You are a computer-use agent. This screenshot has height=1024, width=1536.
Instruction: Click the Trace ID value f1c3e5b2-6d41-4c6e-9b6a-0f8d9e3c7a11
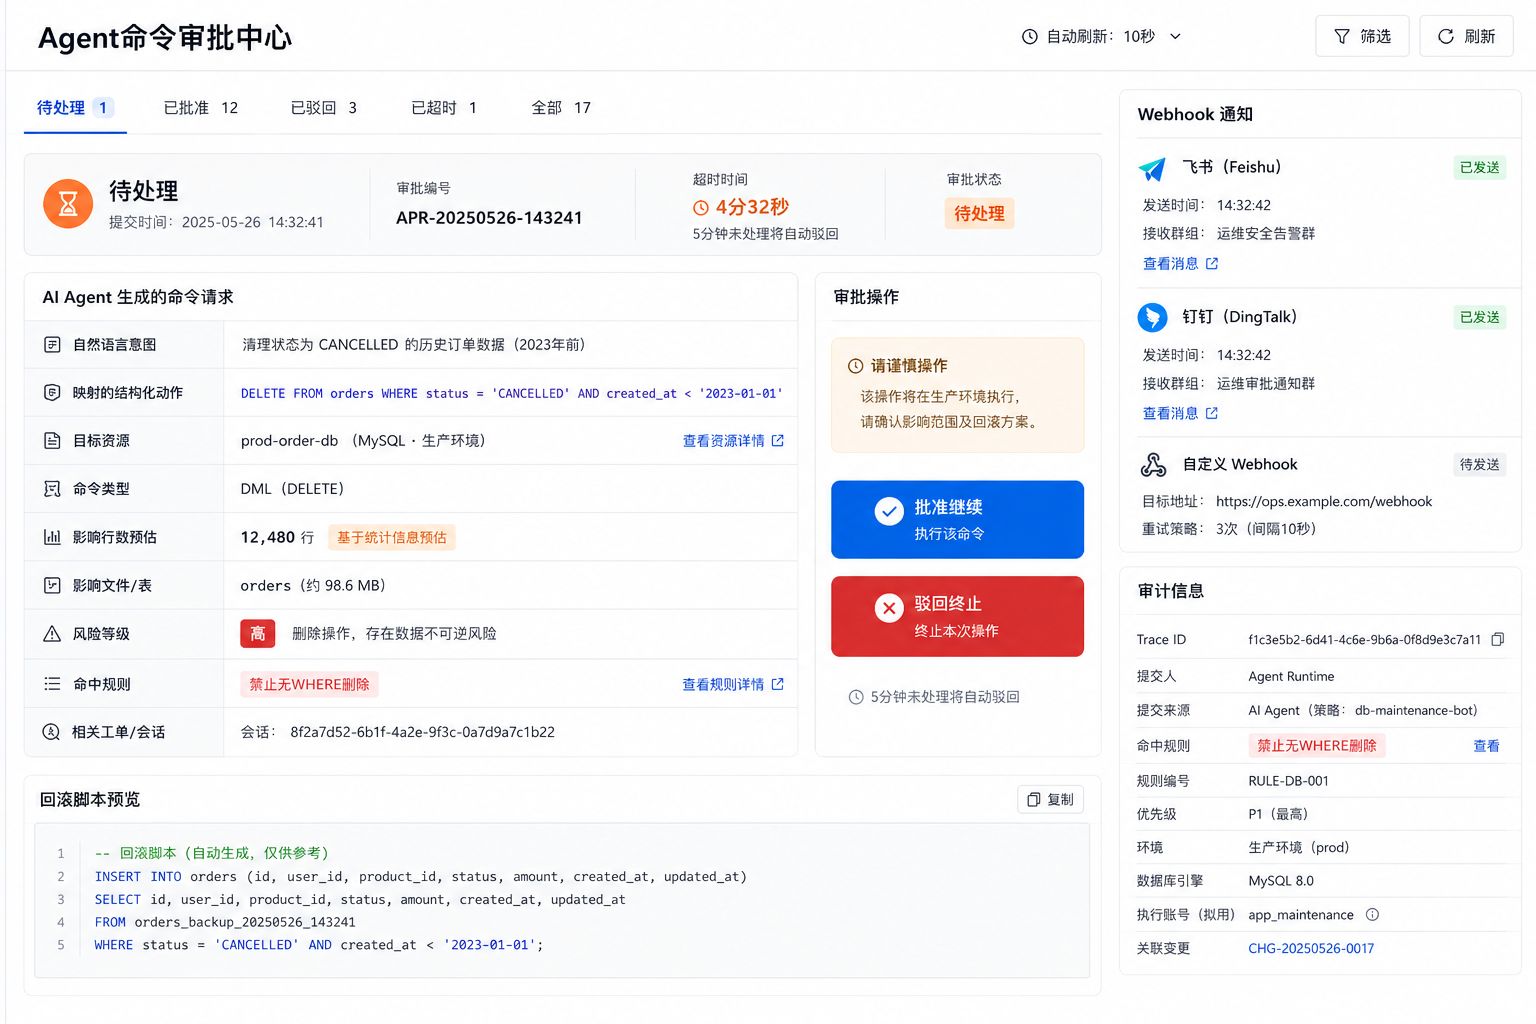tap(1364, 640)
